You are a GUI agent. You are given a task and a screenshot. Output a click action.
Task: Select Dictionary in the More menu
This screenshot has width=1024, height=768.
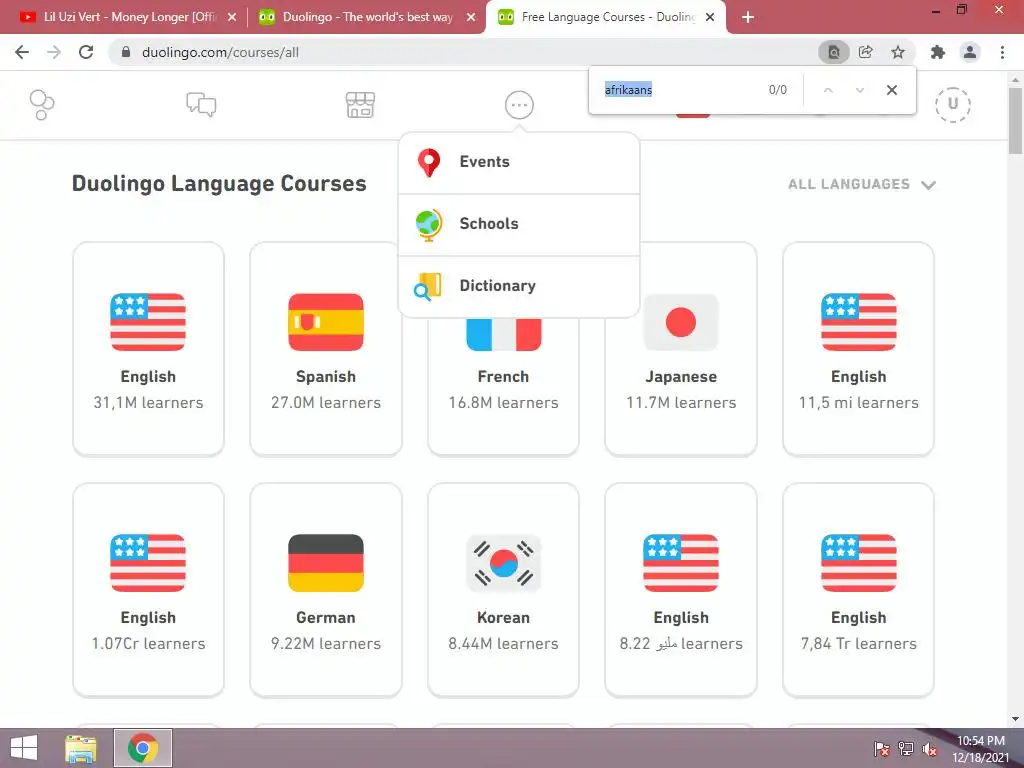pyautogui.click(x=519, y=286)
